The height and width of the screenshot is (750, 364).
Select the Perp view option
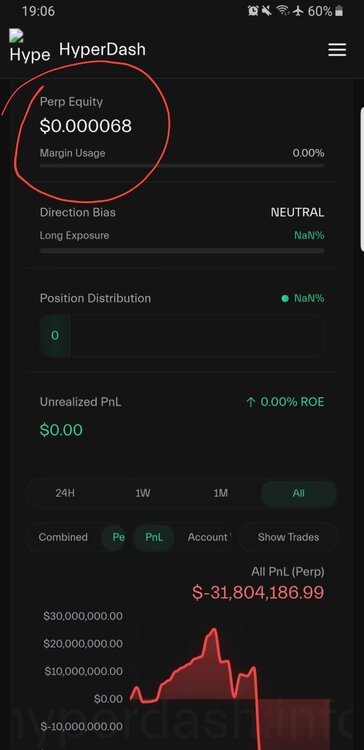115,537
